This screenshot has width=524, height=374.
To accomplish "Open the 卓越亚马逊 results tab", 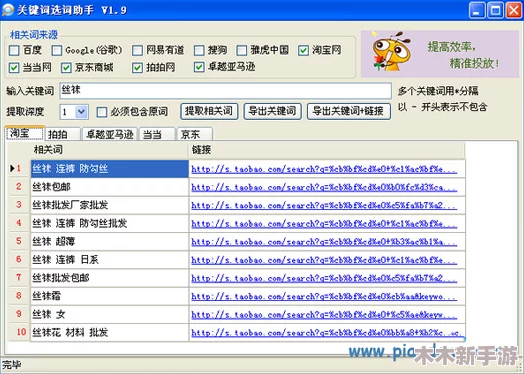I will click(110, 134).
